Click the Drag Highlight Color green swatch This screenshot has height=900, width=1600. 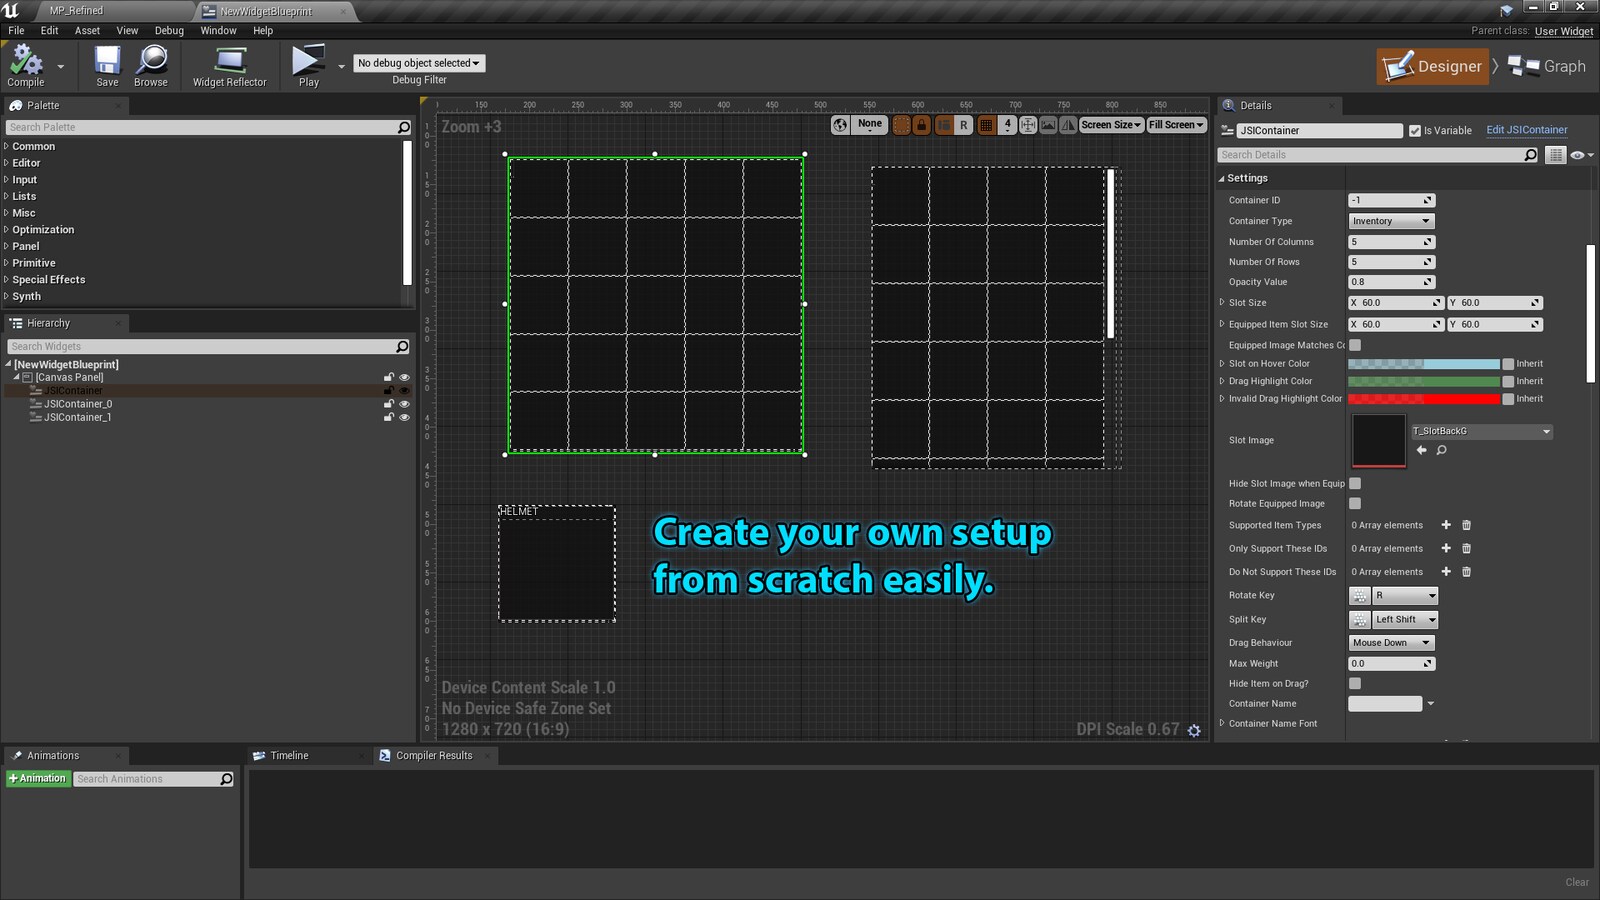(1424, 381)
